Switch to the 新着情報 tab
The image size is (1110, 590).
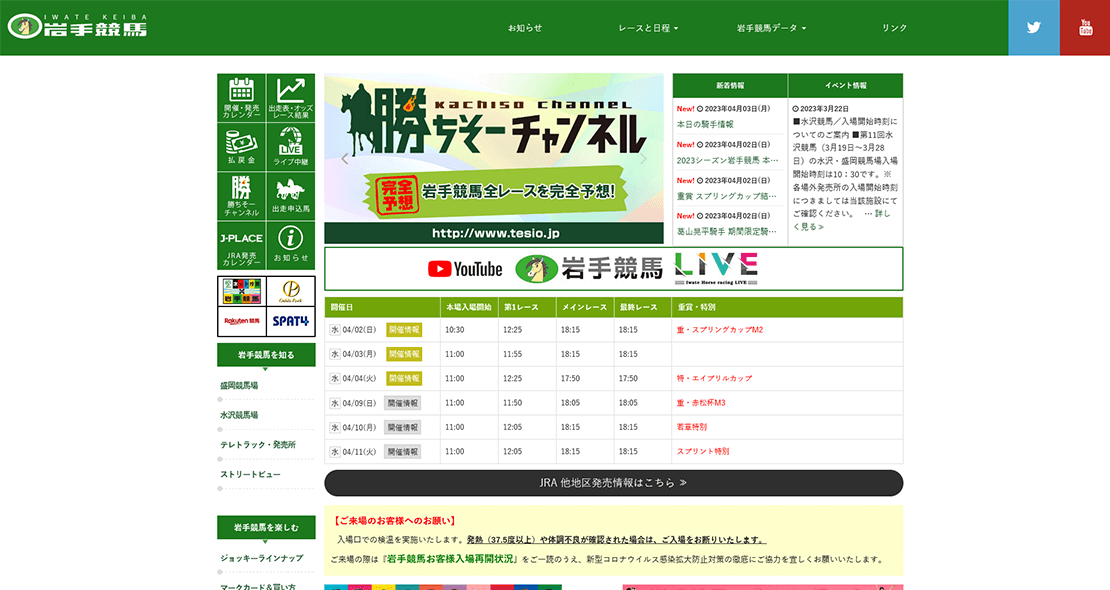tap(730, 86)
